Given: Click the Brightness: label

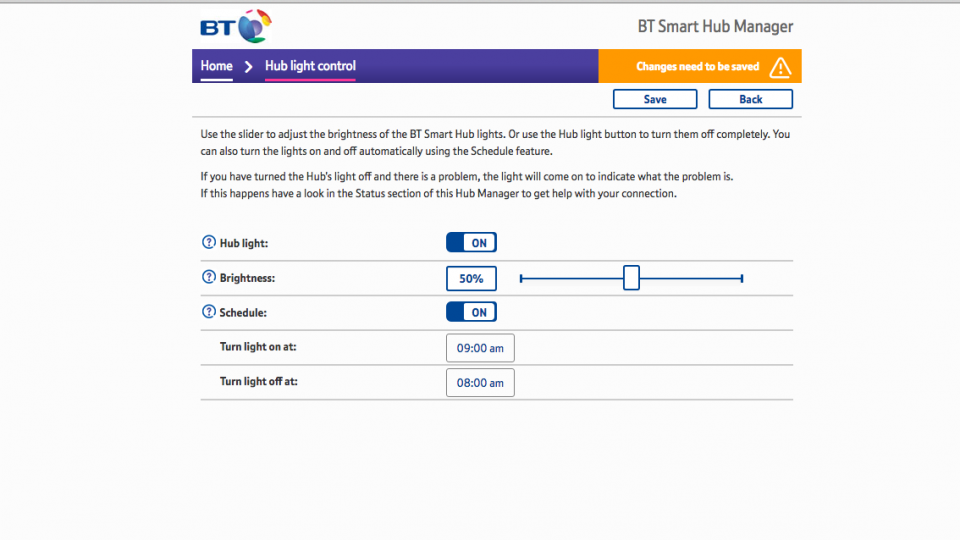Looking at the screenshot, I should click(247, 278).
